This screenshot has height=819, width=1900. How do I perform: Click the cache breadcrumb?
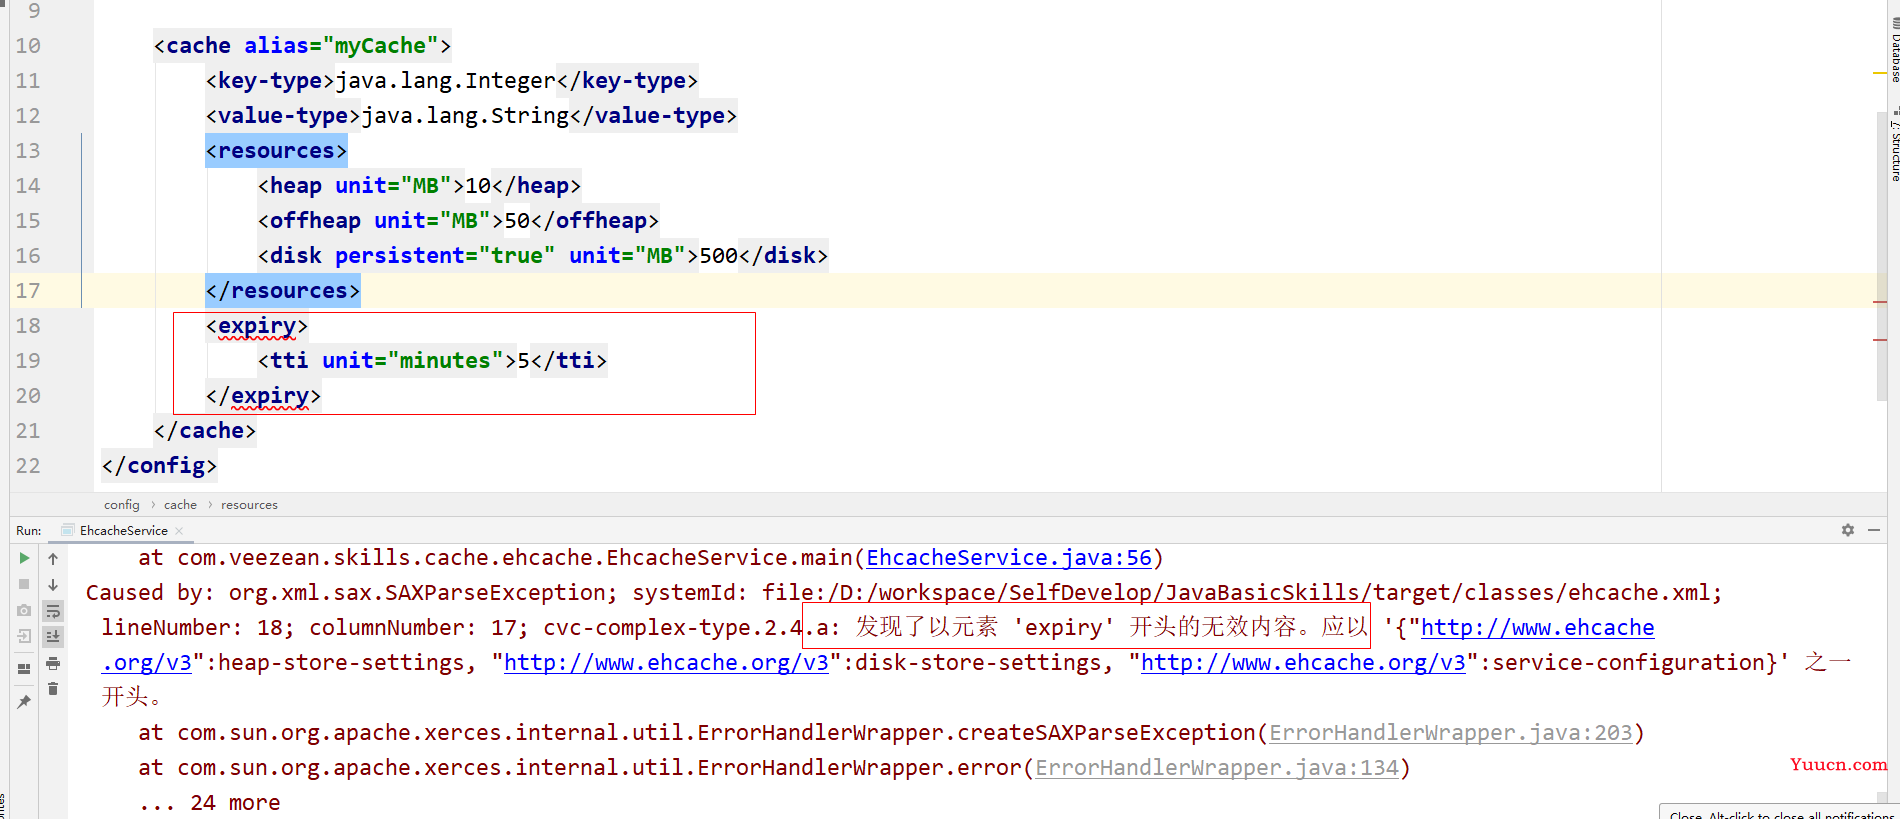pos(180,505)
